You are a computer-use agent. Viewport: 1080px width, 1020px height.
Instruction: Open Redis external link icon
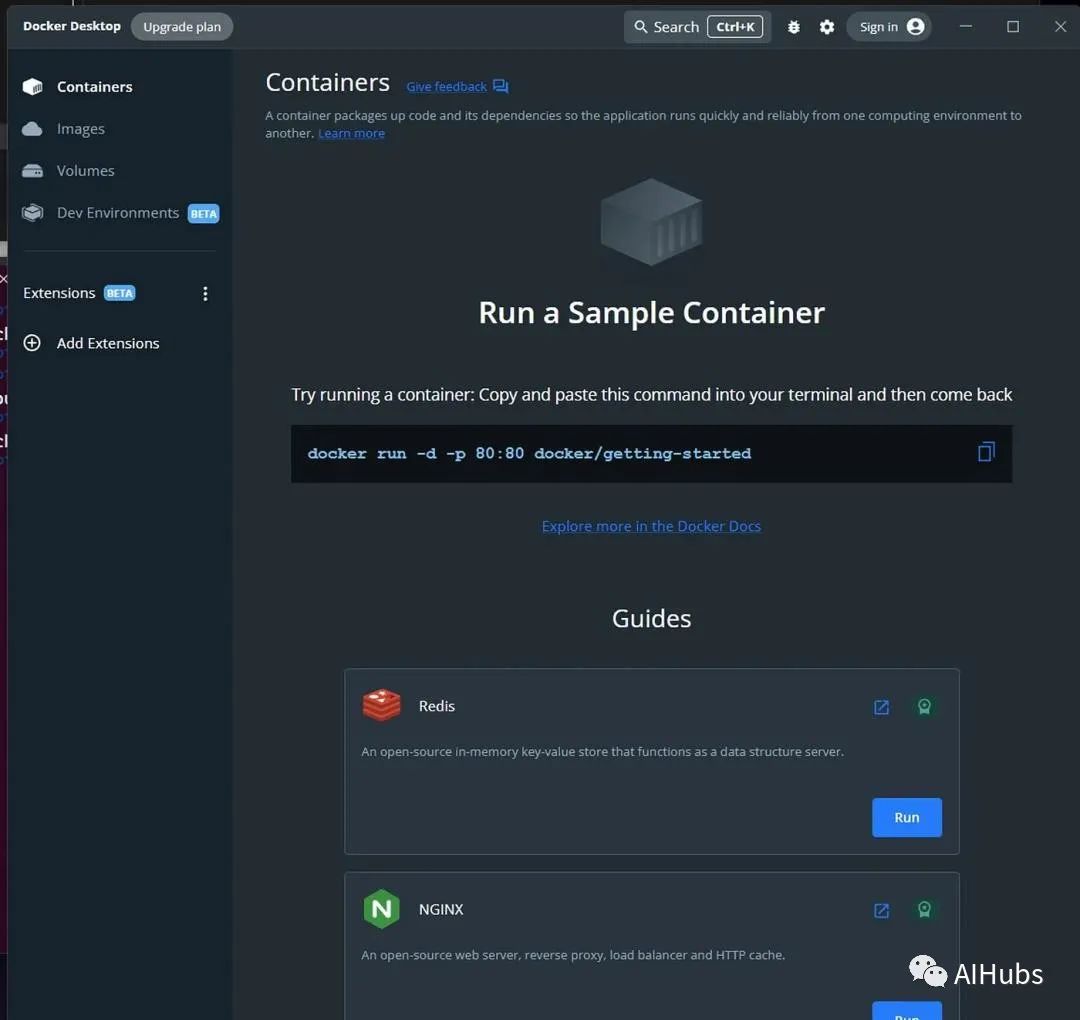(x=882, y=707)
